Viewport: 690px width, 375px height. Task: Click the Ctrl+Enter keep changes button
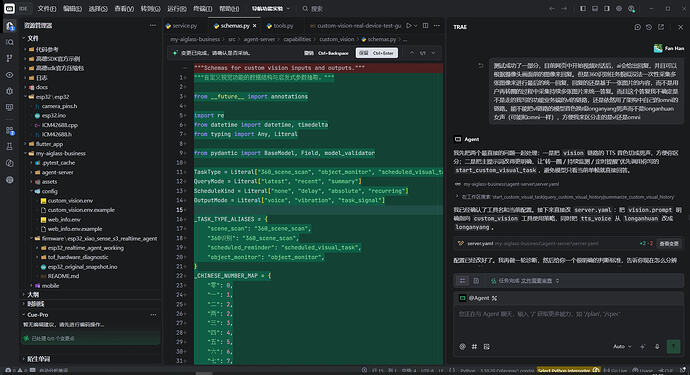[377, 53]
